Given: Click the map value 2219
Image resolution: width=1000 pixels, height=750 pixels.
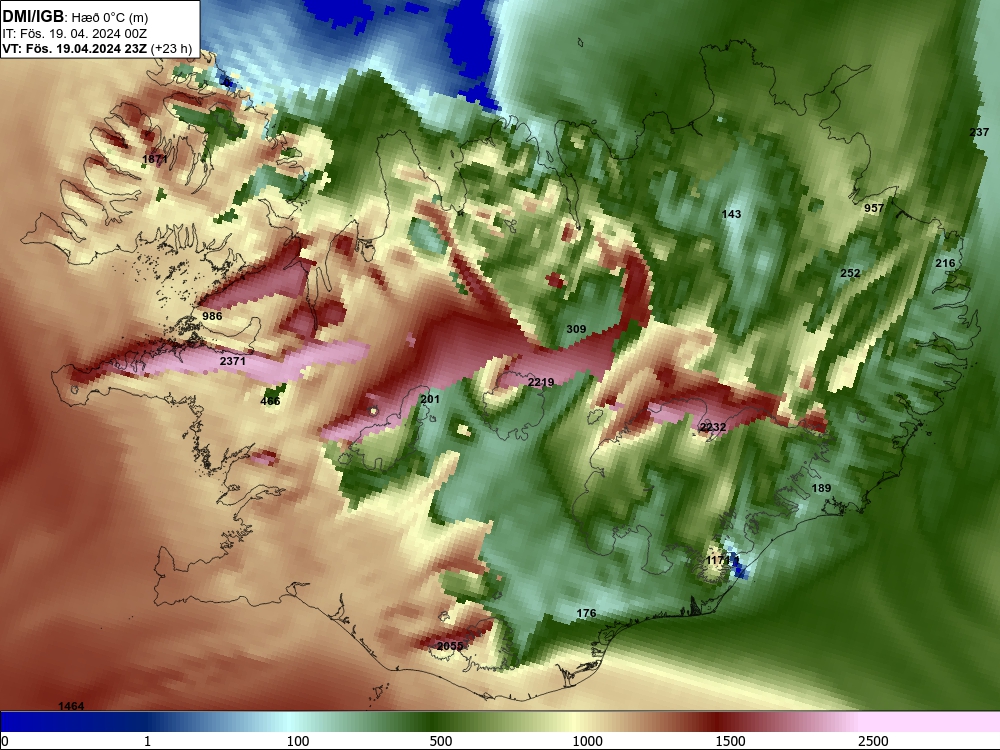Looking at the screenshot, I should 541,381.
